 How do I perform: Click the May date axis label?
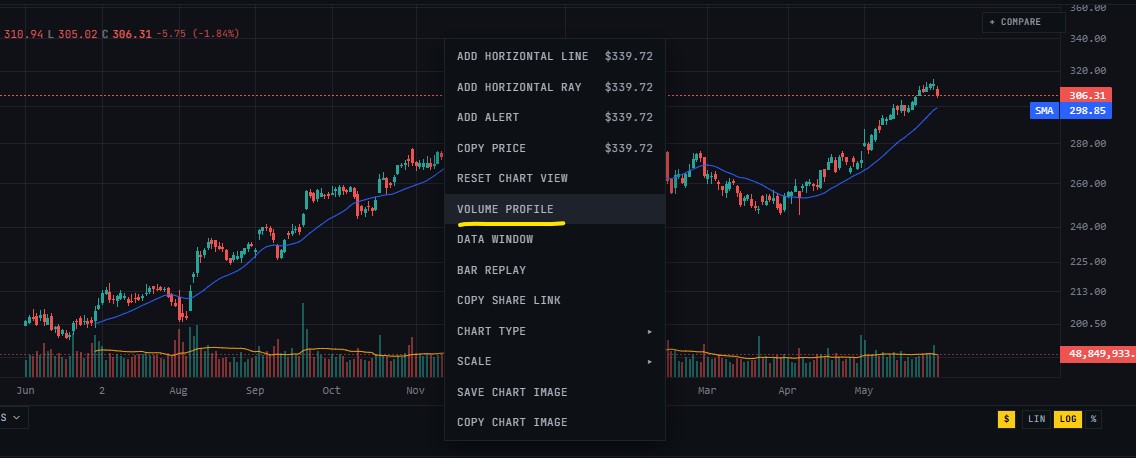pos(864,391)
